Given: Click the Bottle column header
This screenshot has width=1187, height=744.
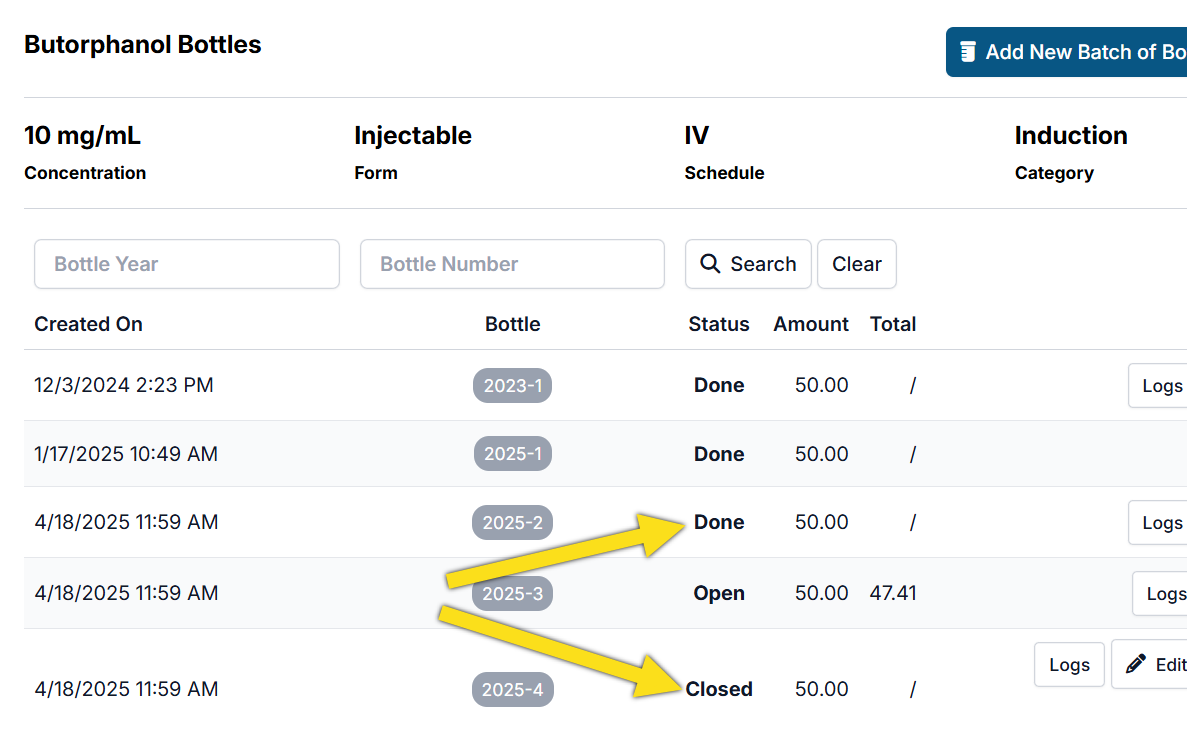Looking at the screenshot, I should pyautogui.click(x=512, y=324).
